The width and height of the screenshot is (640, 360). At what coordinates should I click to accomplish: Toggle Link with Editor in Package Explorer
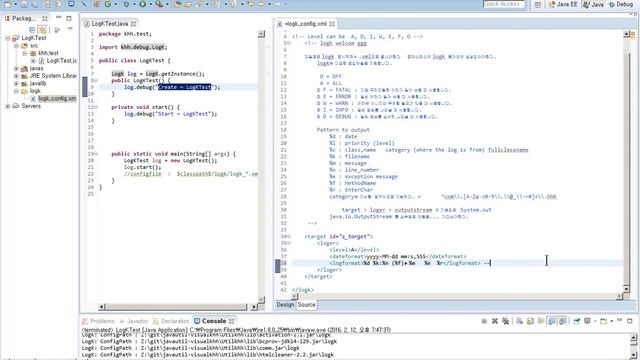tap(42, 29)
